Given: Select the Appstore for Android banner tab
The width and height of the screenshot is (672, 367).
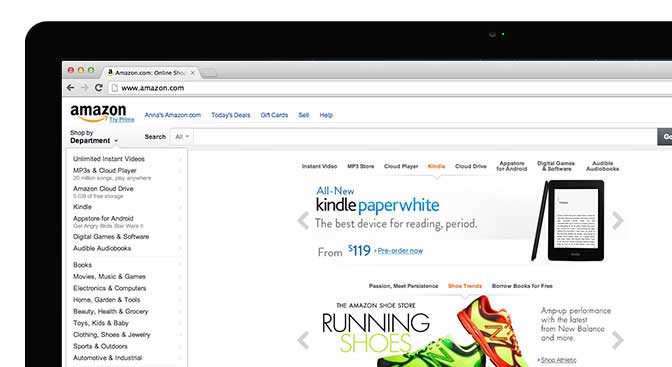Looking at the screenshot, I should [x=512, y=166].
